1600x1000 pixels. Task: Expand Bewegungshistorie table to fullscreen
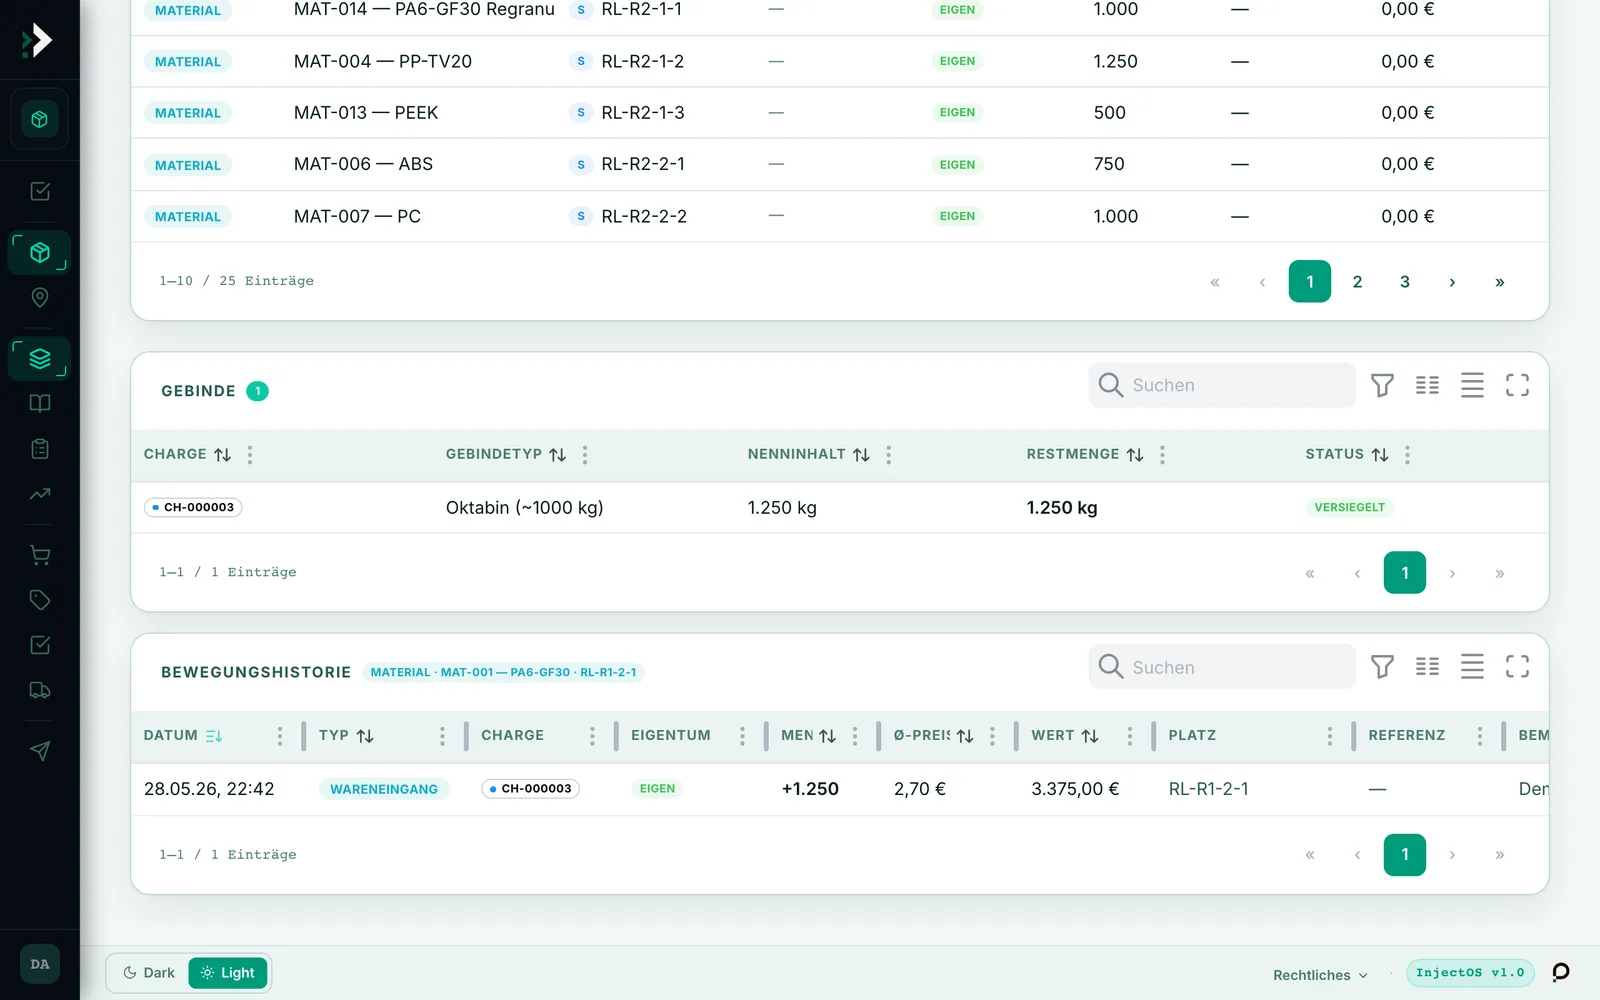coord(1517,667)
